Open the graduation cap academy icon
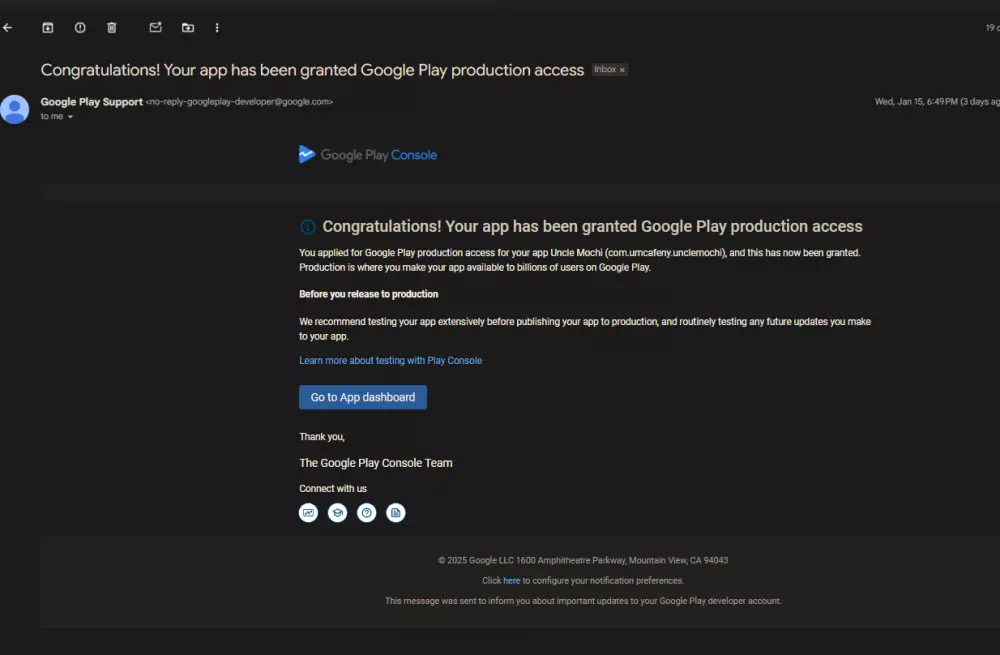Image resolution: width=1000 pixels, height=655 pixels. tap(338, 513)
